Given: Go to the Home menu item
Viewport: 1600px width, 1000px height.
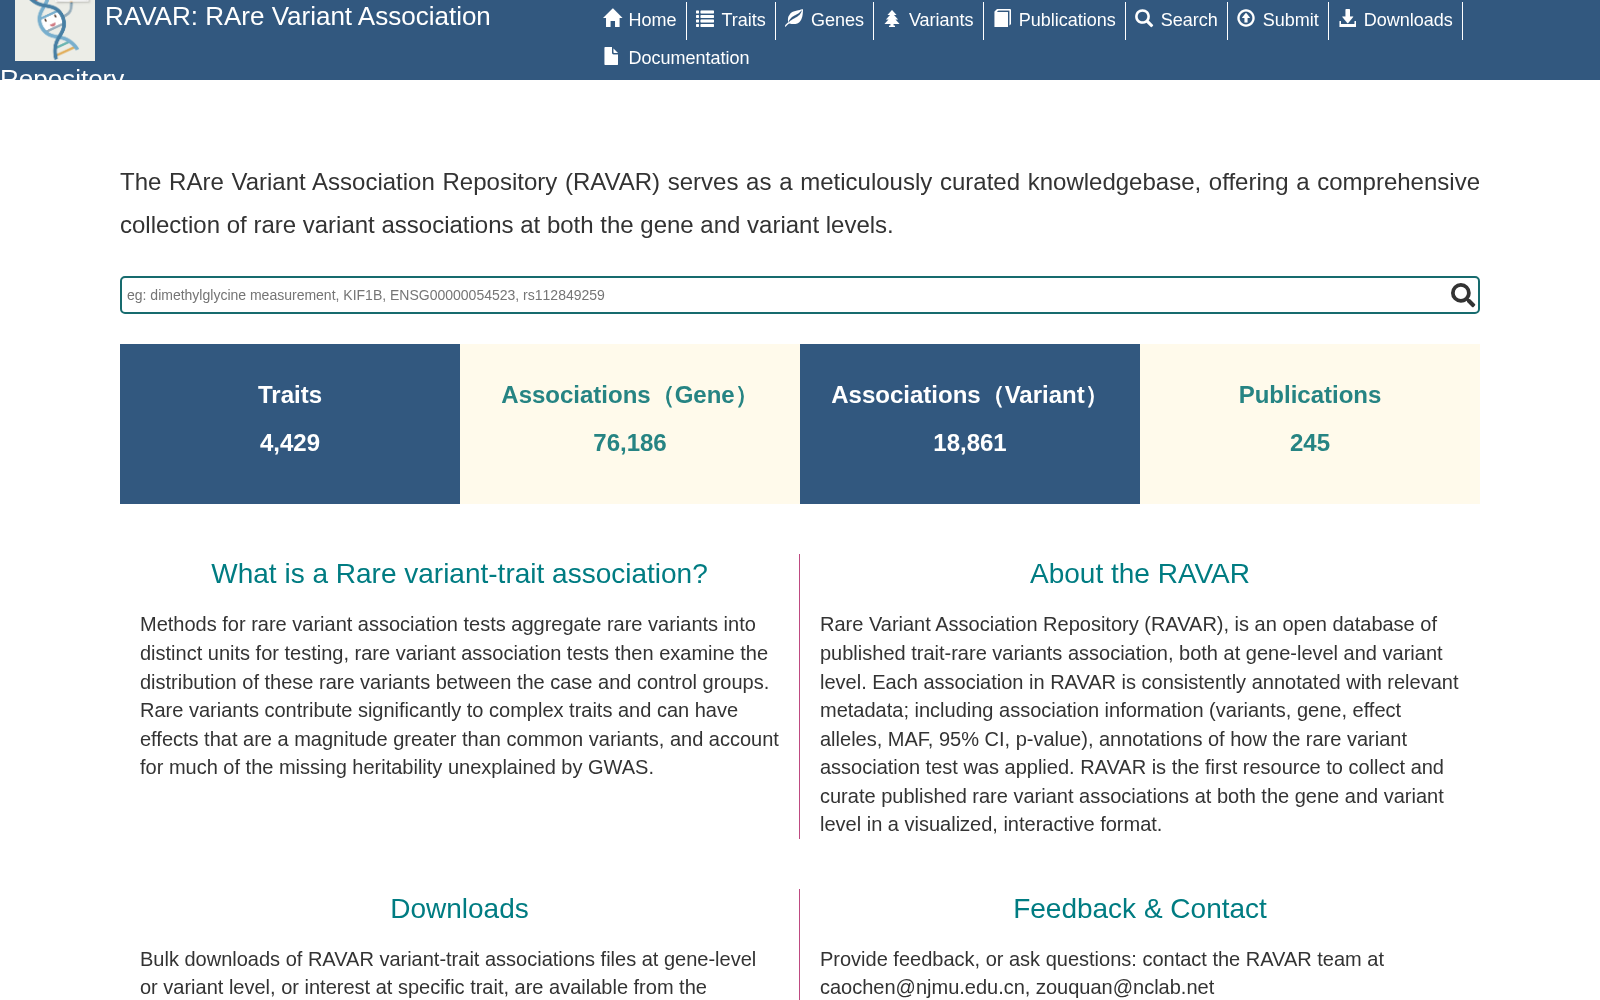Looking at the screenshot, I should click(640, 20).
